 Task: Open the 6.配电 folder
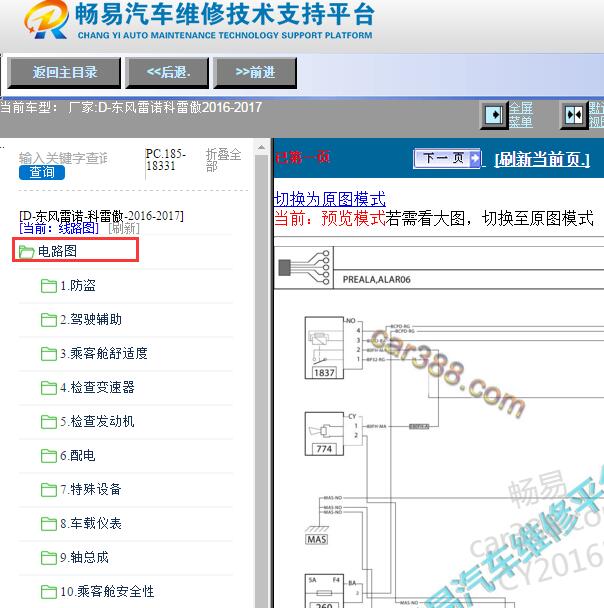click(x=78, y=456)
